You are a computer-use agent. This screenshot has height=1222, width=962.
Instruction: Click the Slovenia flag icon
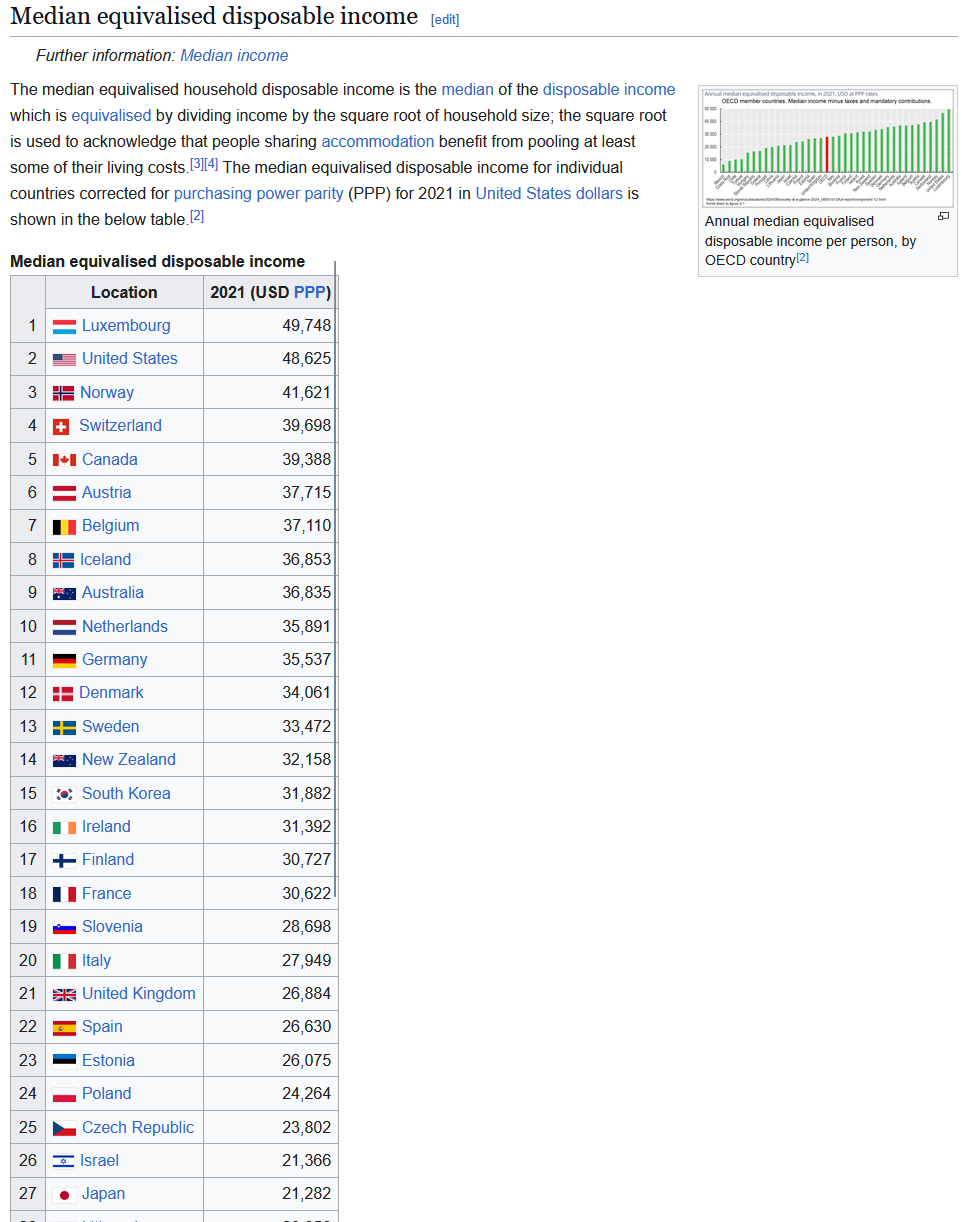64,927
